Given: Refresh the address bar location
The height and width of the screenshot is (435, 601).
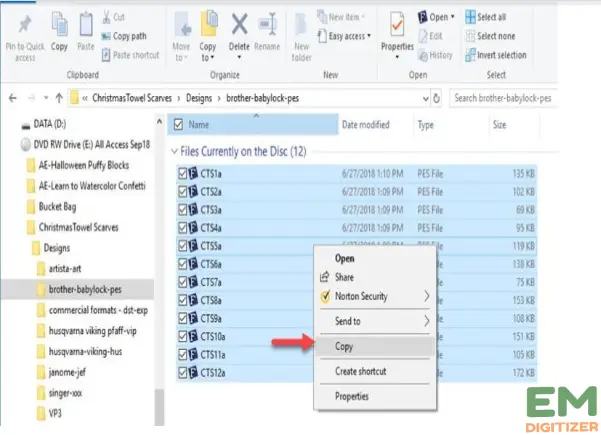Looking at the screenshot, I should (436, 98).
